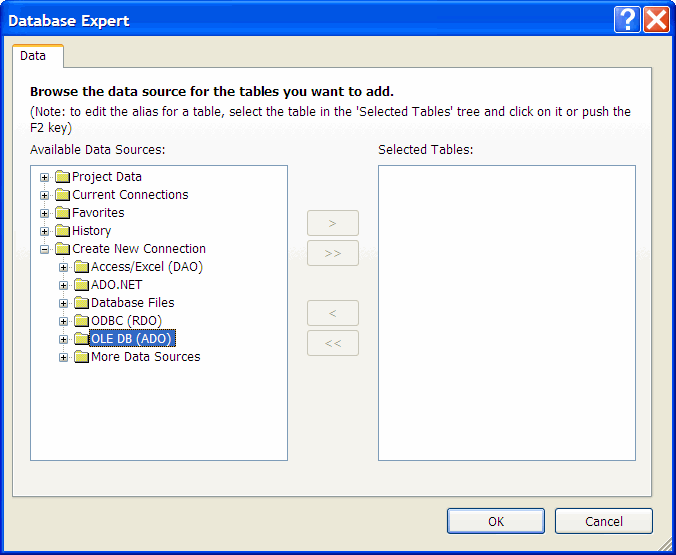Click the Database Files folder icon
Screen dimensions: 676x555
click(81, 303)
